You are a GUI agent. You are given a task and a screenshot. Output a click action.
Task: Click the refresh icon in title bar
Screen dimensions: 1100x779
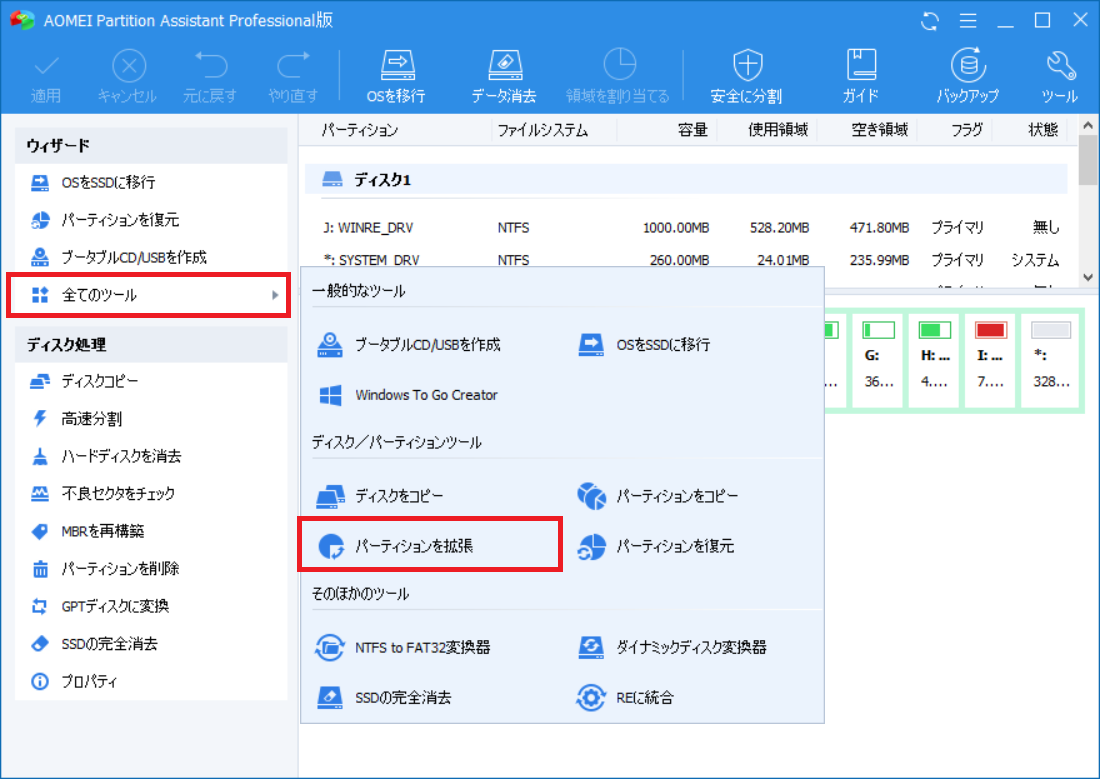point(930,21)
